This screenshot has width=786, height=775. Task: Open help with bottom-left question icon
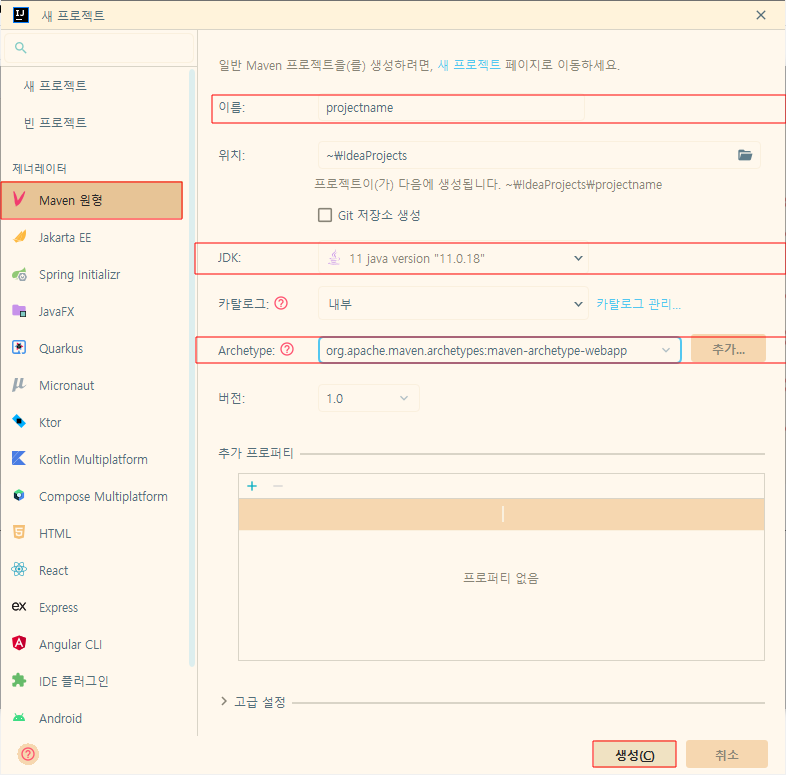[x=28, y=754]
